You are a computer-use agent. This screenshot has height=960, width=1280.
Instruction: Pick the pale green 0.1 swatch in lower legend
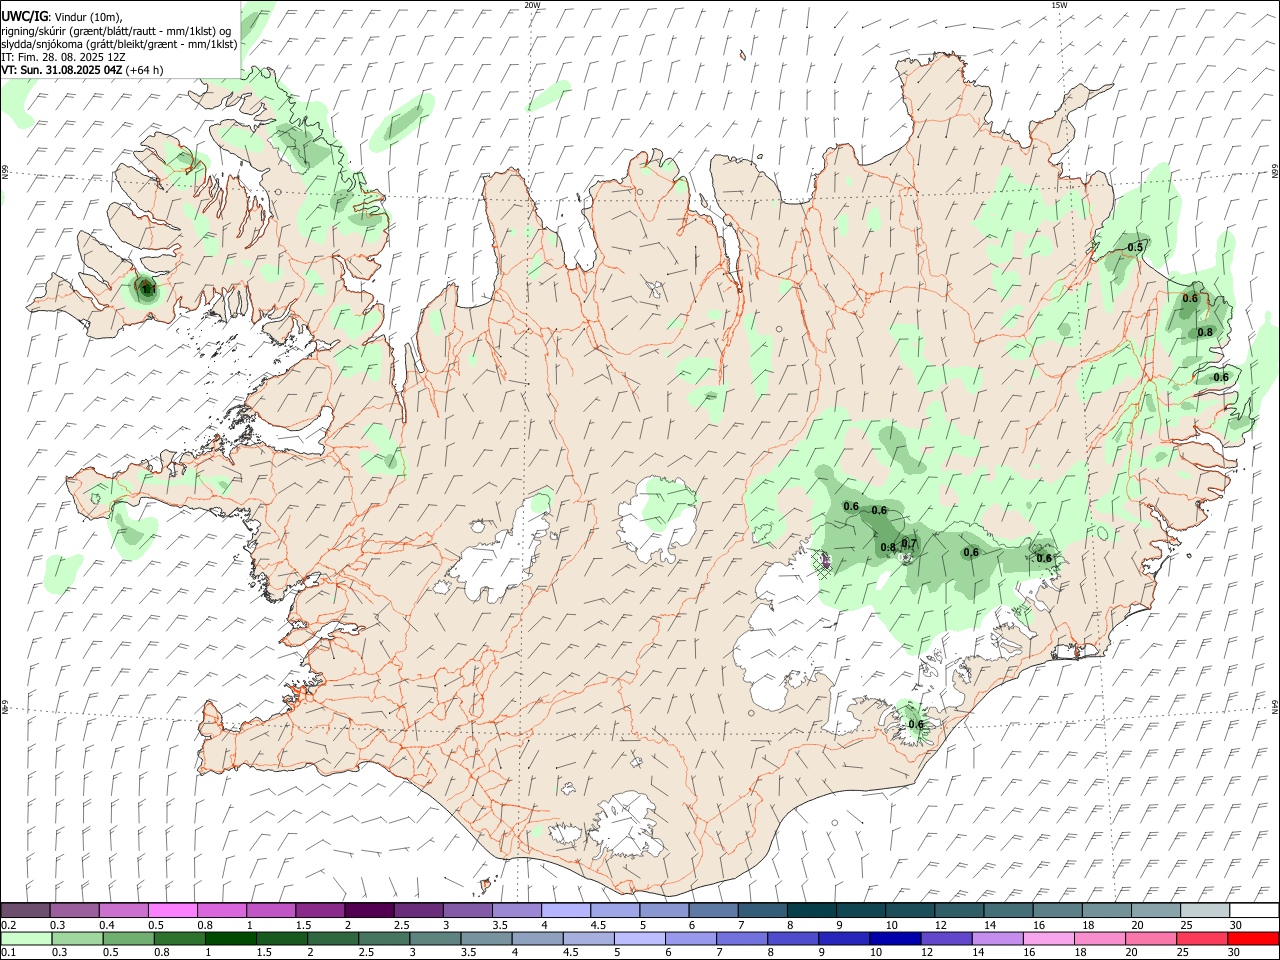point(26,939)
